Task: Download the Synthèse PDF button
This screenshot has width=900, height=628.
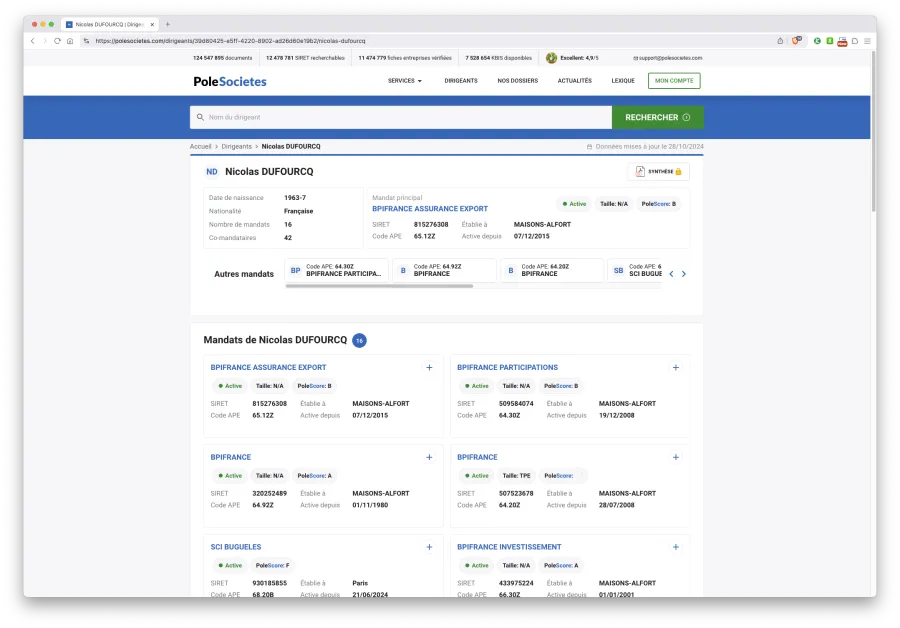Action: click(x=658, y=172)
